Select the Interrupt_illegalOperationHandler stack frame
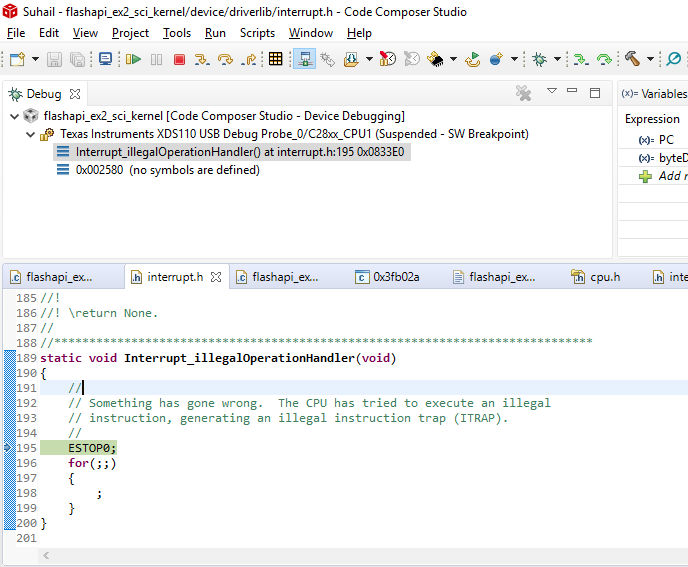The height and width of the screenshot is (567, 688). pyautogui.click(x=232, y=152)
